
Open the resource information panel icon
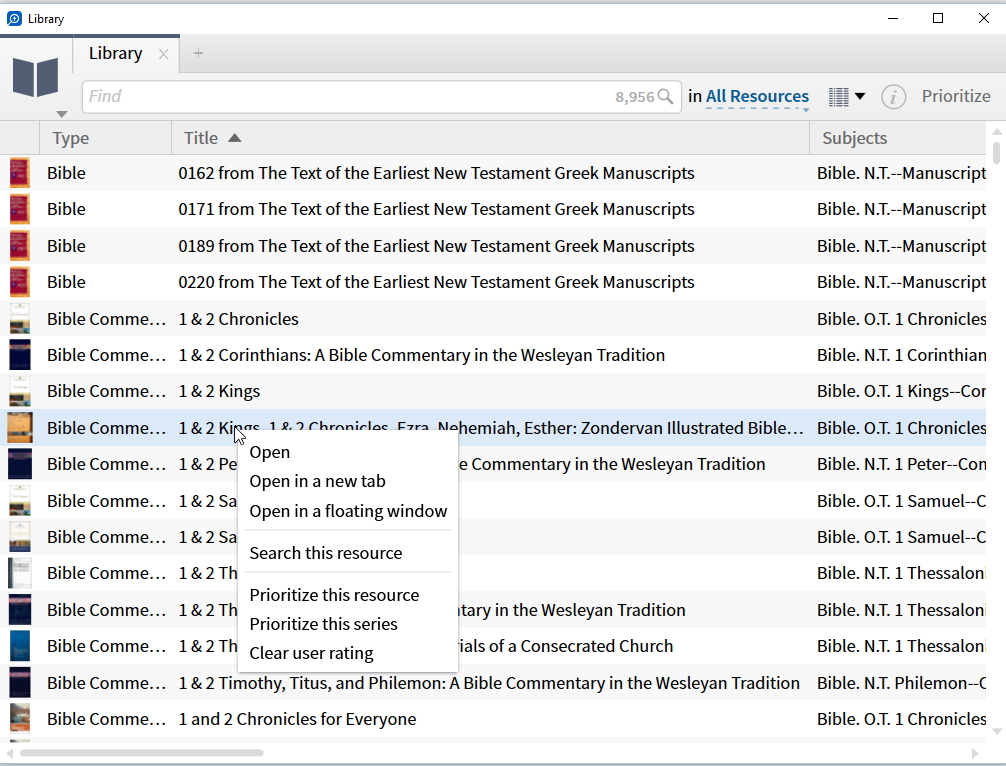[893, 97]
